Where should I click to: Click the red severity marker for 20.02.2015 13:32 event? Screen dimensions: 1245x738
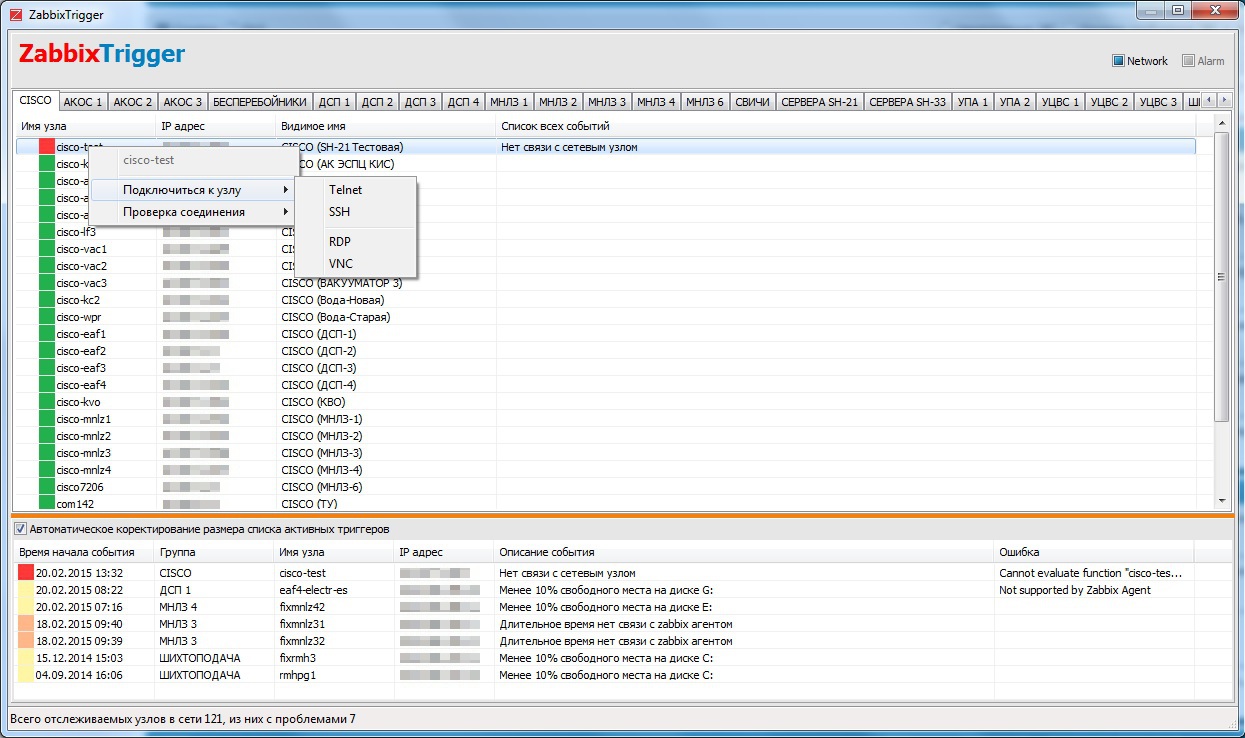26,573
